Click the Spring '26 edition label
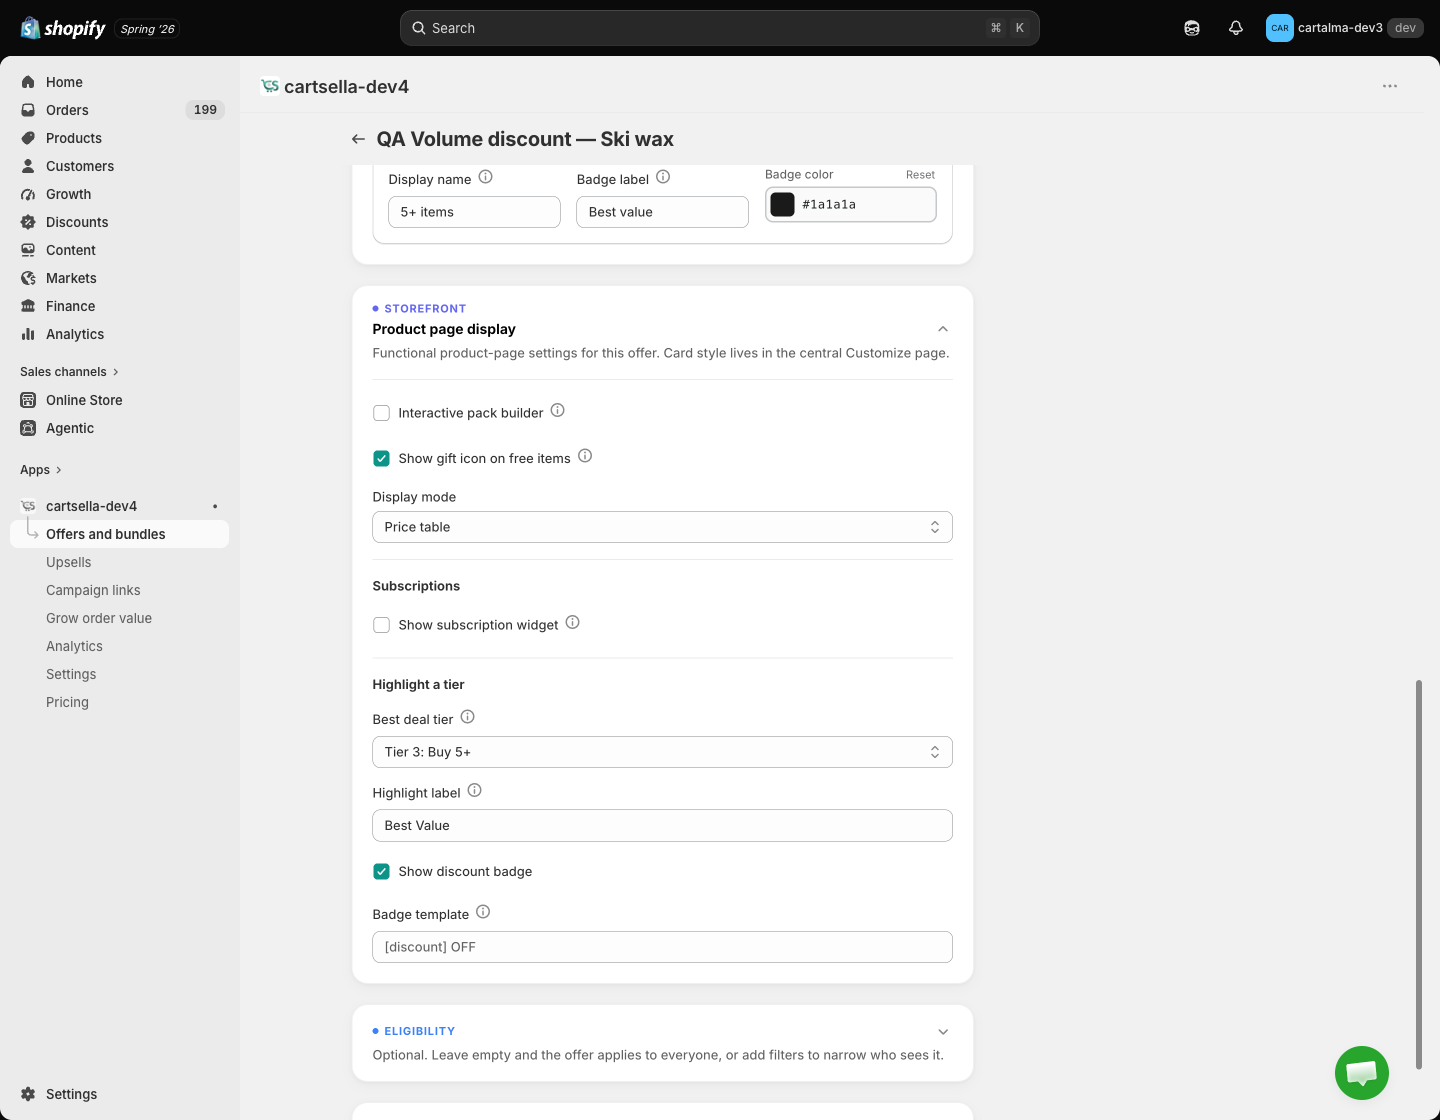 click(147, 29)
